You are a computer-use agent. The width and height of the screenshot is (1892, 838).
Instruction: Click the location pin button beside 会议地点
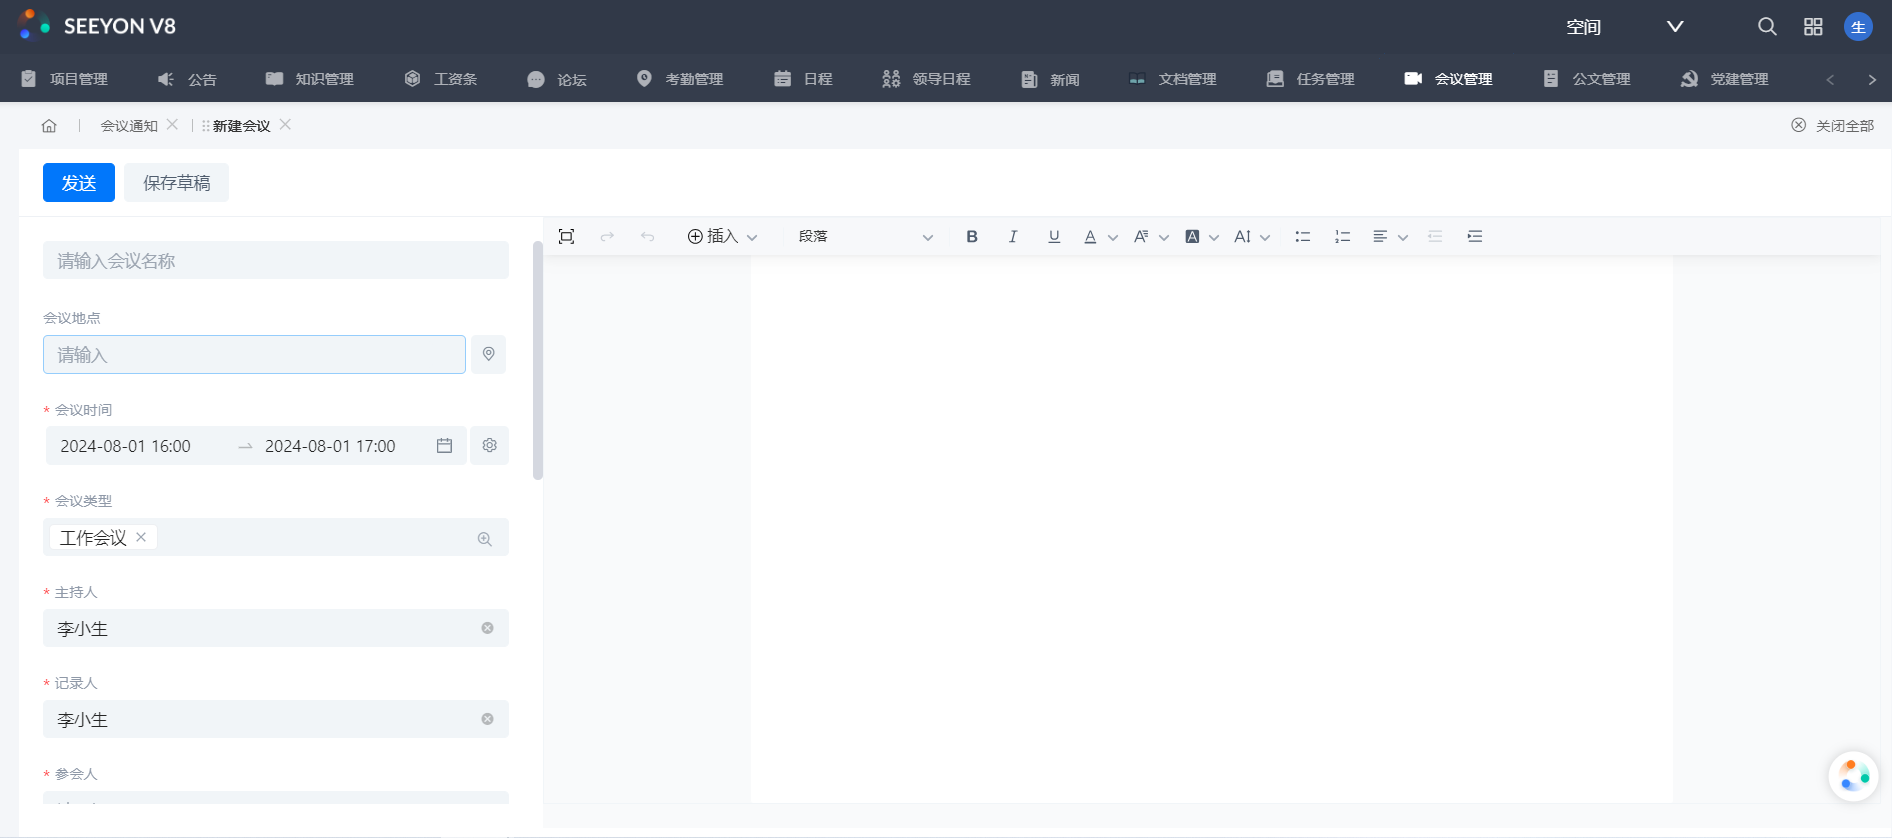(x=489, y=354)
